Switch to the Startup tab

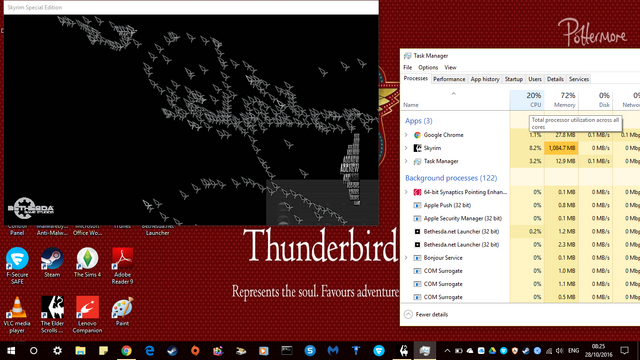(x=513, y=79)
